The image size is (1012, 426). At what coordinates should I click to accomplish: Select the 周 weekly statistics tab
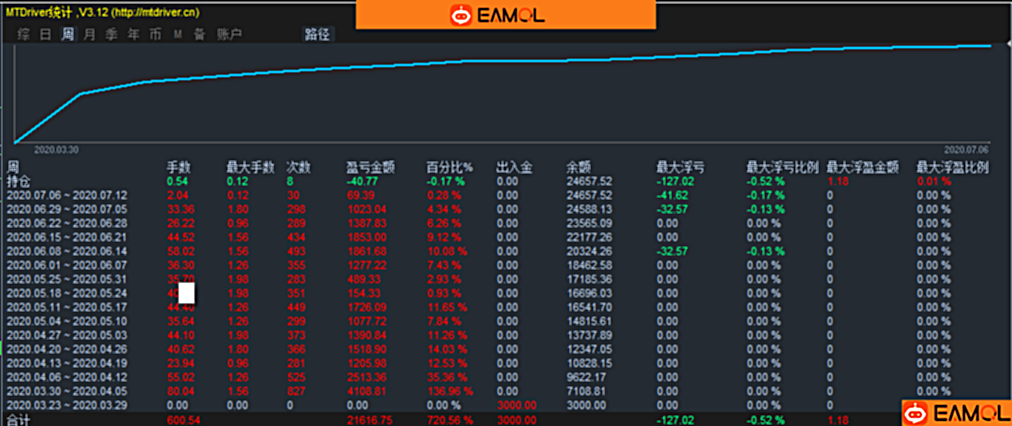pos(67,34)
